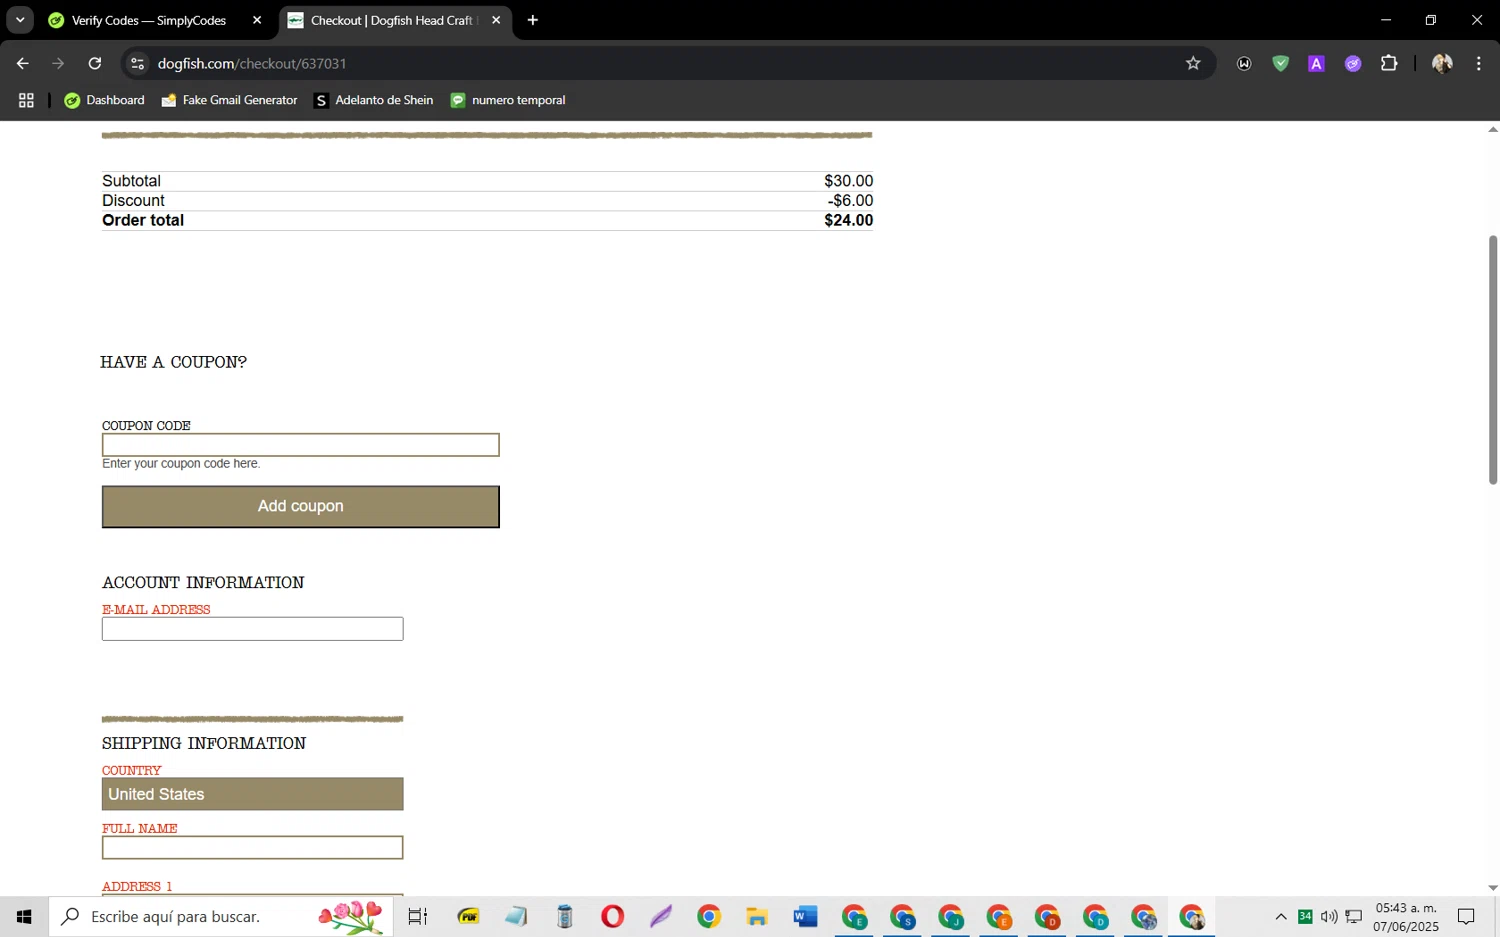Click the Subtotal amount $30.00
1500x937 pixels.
pyautogui.click(x=848, y=181)
